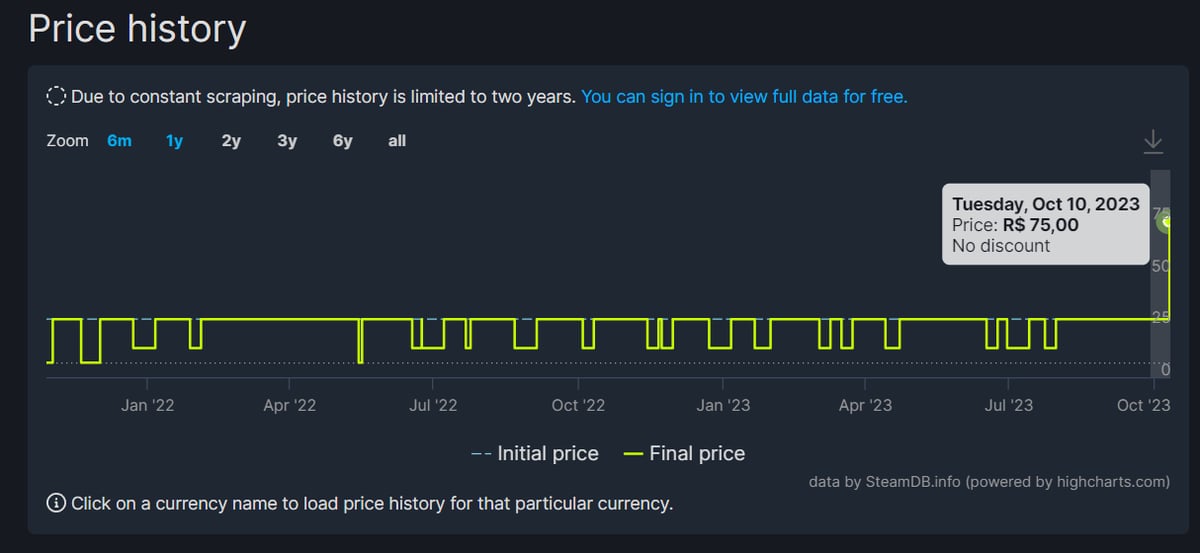Show all price history with 'all' zoom
The image size is (1200, 553).
(x=397, y=141)
